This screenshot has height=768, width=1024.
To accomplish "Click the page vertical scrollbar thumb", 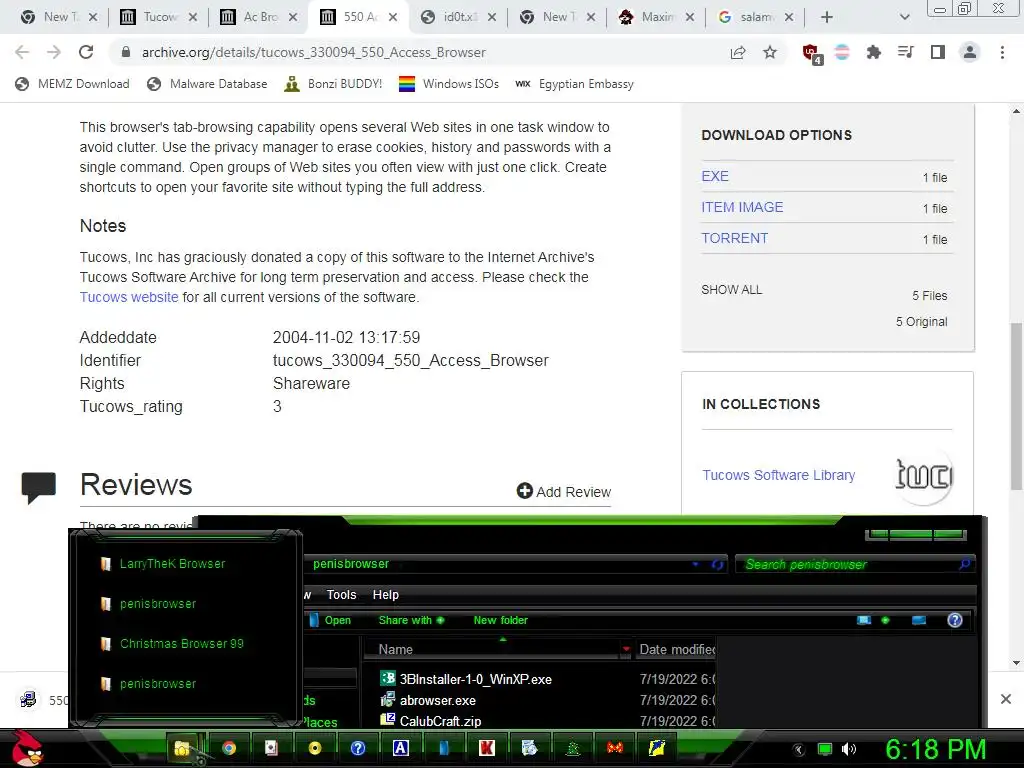I will click(x=1016, y=405).
